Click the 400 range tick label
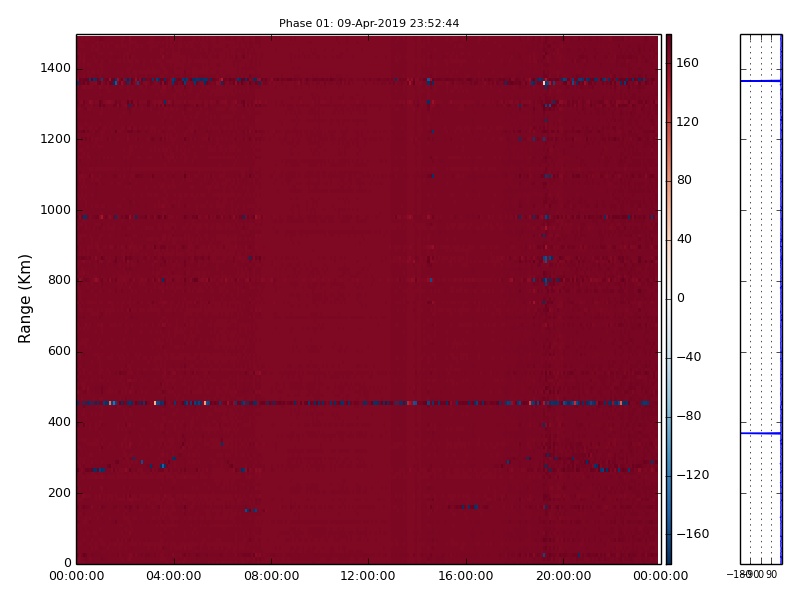The height and width of the screenshot is (600, 800). [59, 422]
